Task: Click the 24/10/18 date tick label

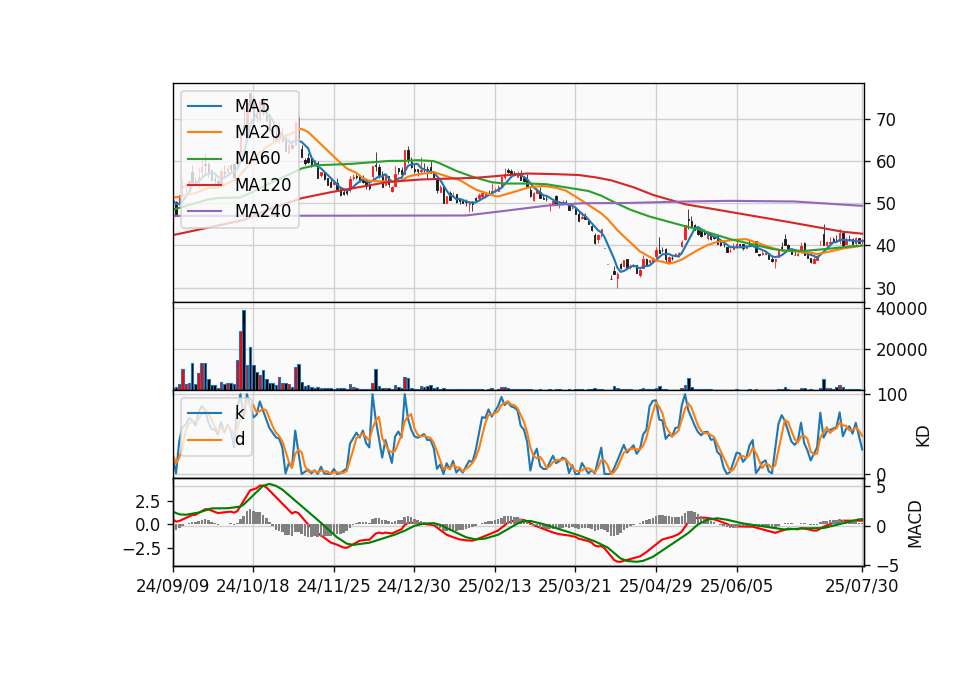Action: coord(253,586)
